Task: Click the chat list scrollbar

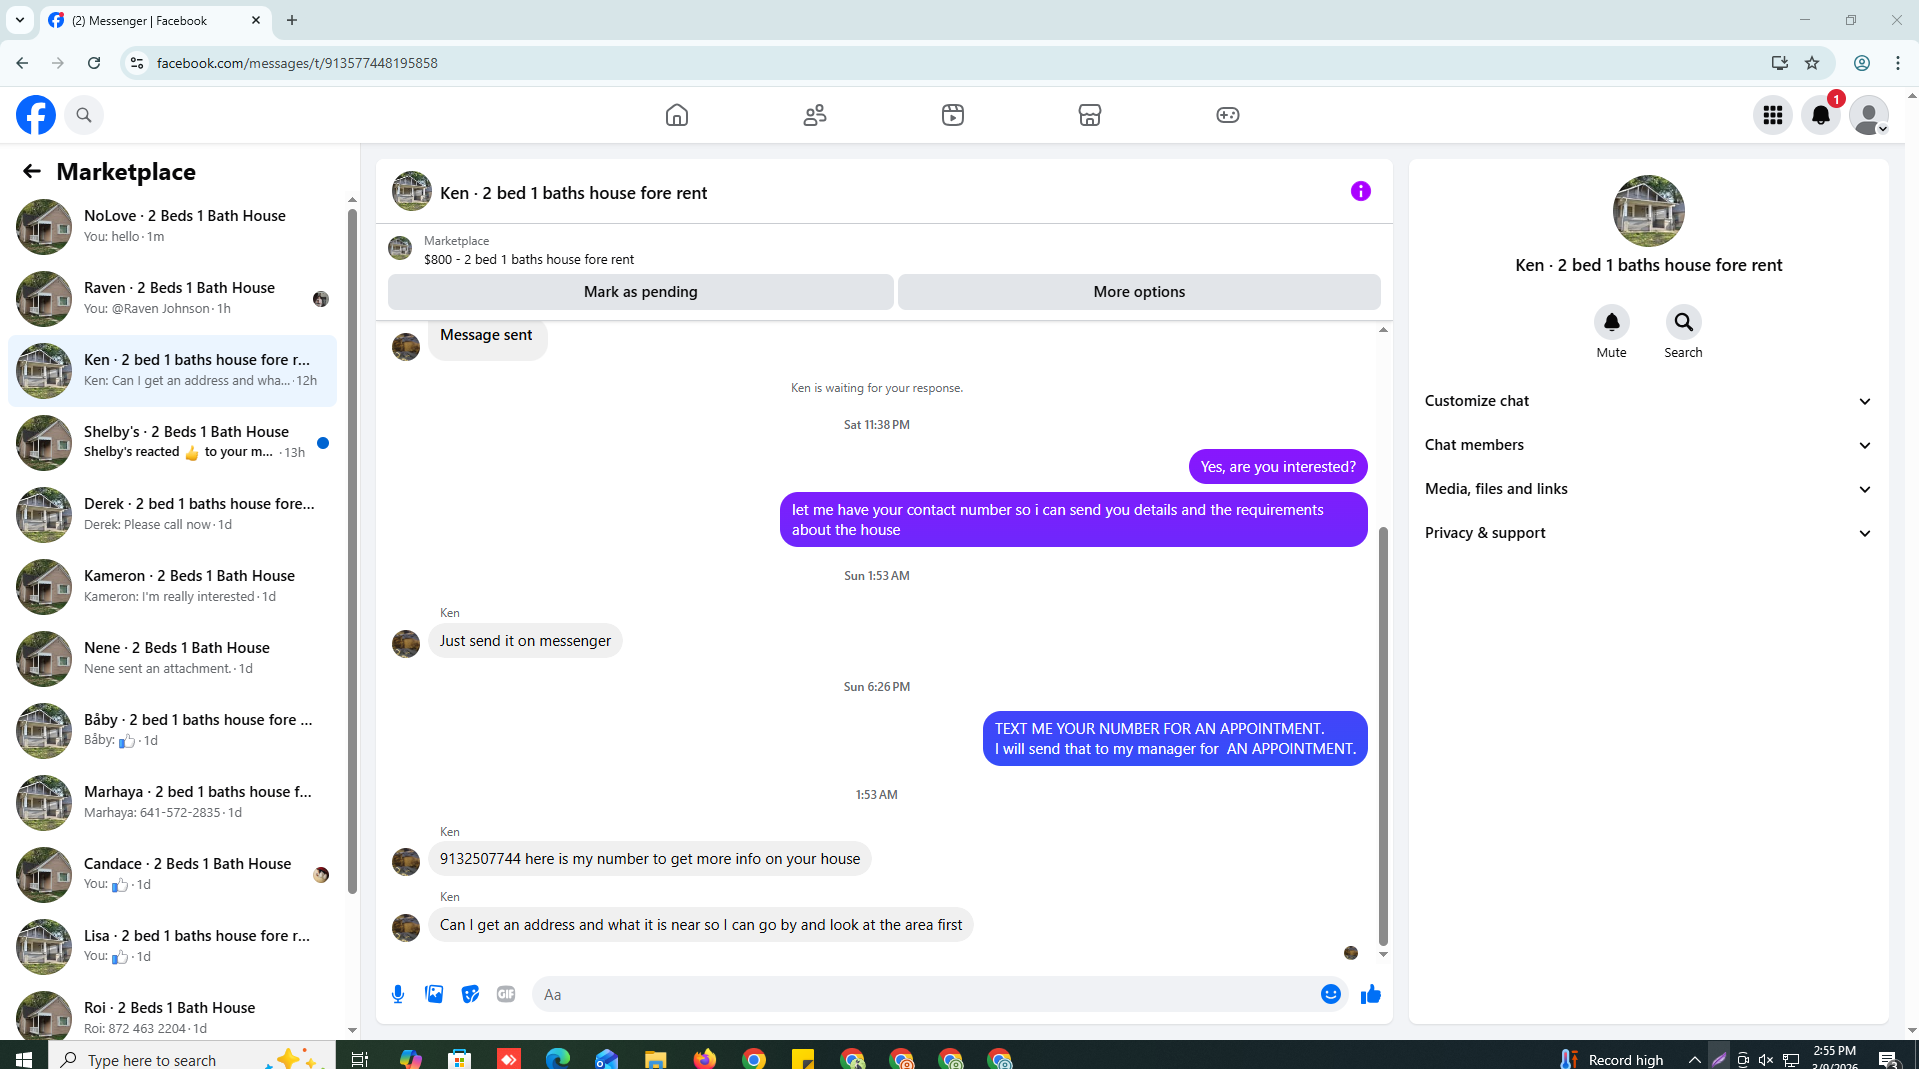Action: (x=352, y=550)
